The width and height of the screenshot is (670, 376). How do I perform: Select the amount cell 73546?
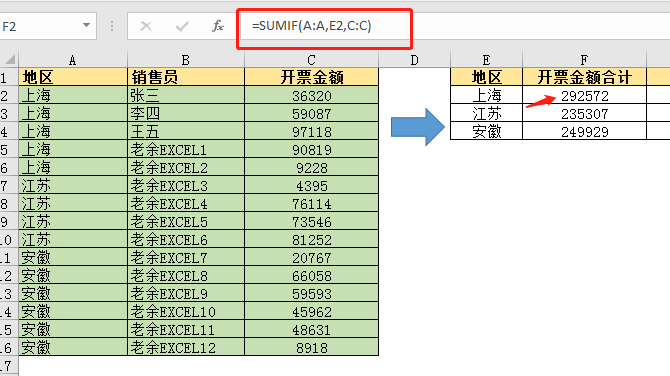pos(311,221)
